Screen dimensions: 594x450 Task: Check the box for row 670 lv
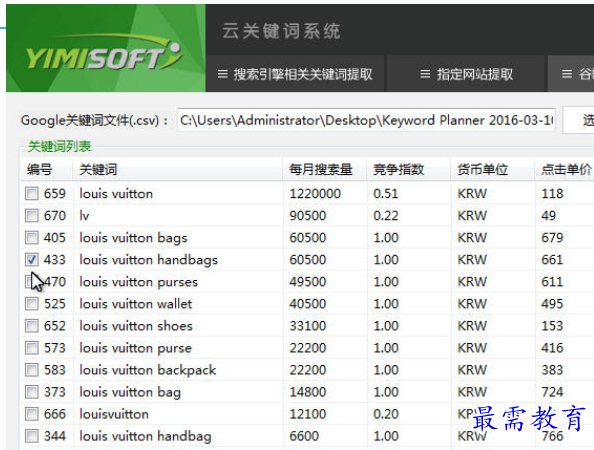click(31, 216)
